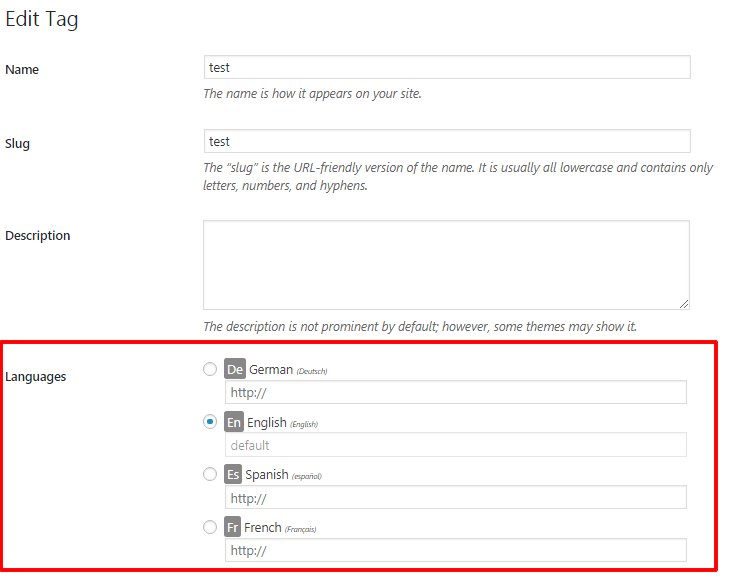Focus the German URL input field
736x585 pixels.
[456, 392]
